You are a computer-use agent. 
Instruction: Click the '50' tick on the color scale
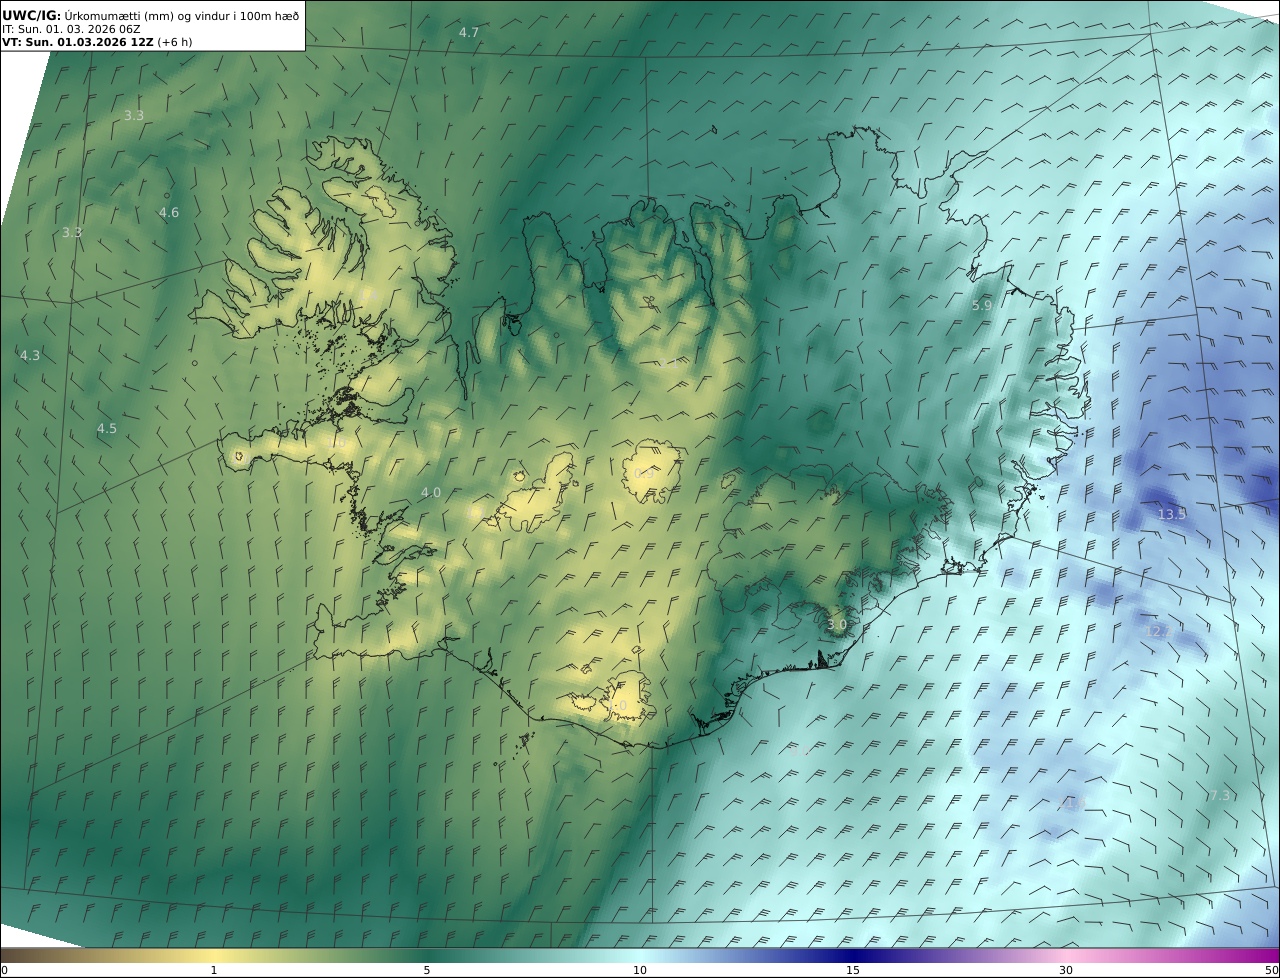1271,970
